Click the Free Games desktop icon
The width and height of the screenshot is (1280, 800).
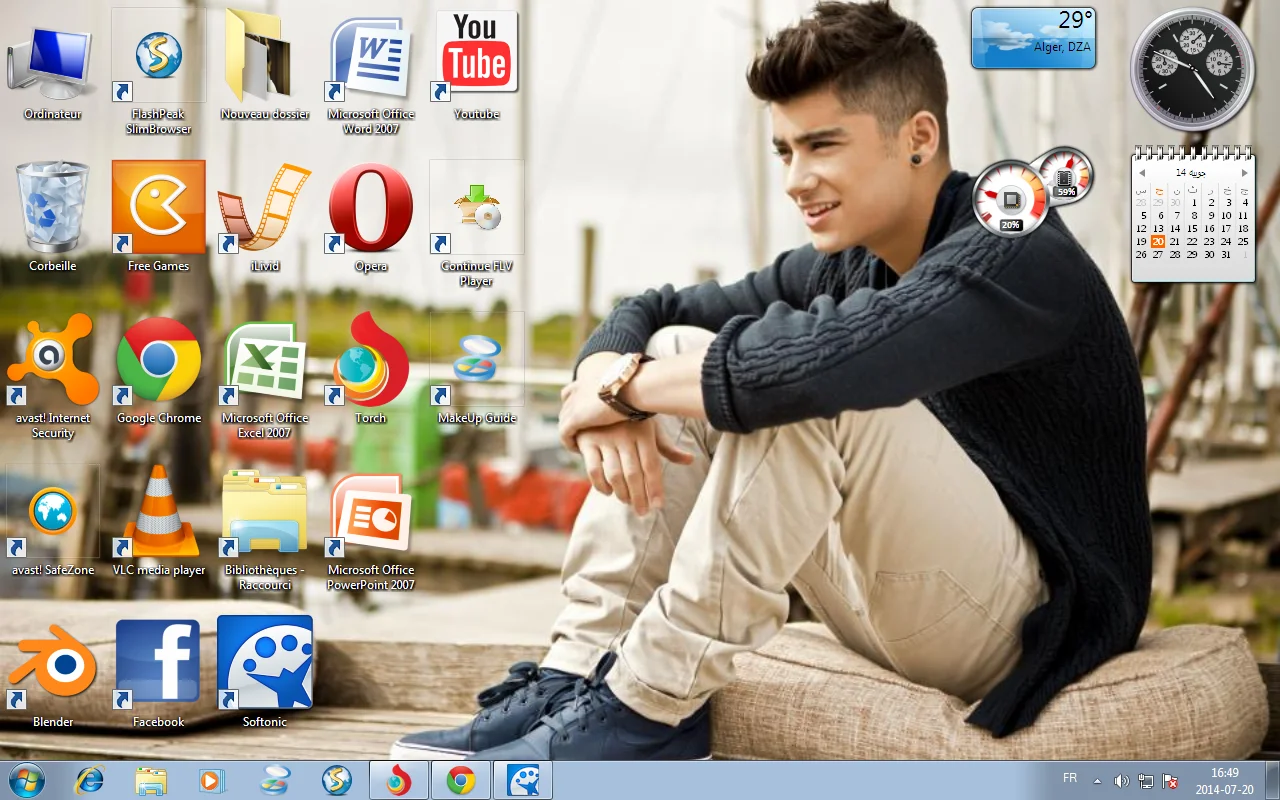(x=158, y=208)
